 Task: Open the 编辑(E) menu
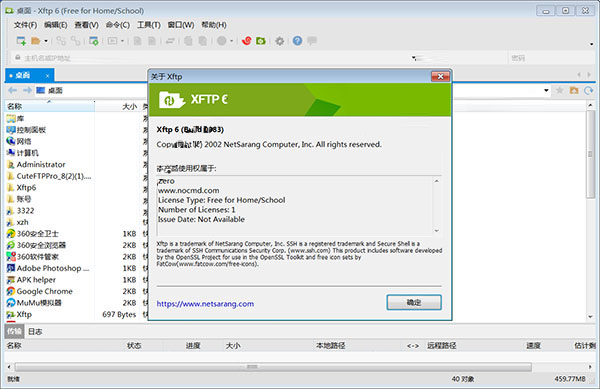55,25
